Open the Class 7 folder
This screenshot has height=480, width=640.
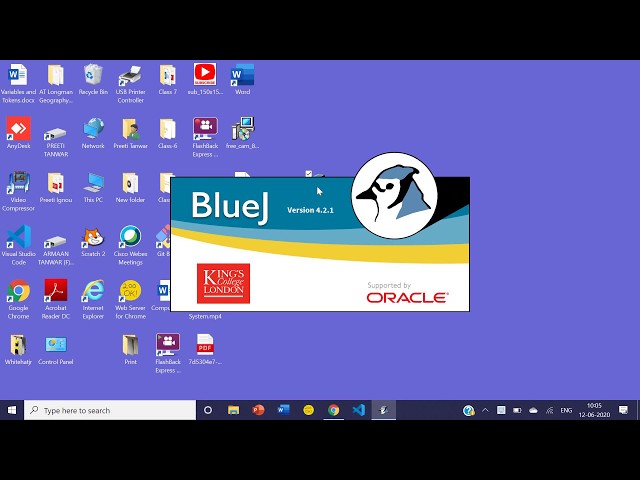[x=168, y=80]
